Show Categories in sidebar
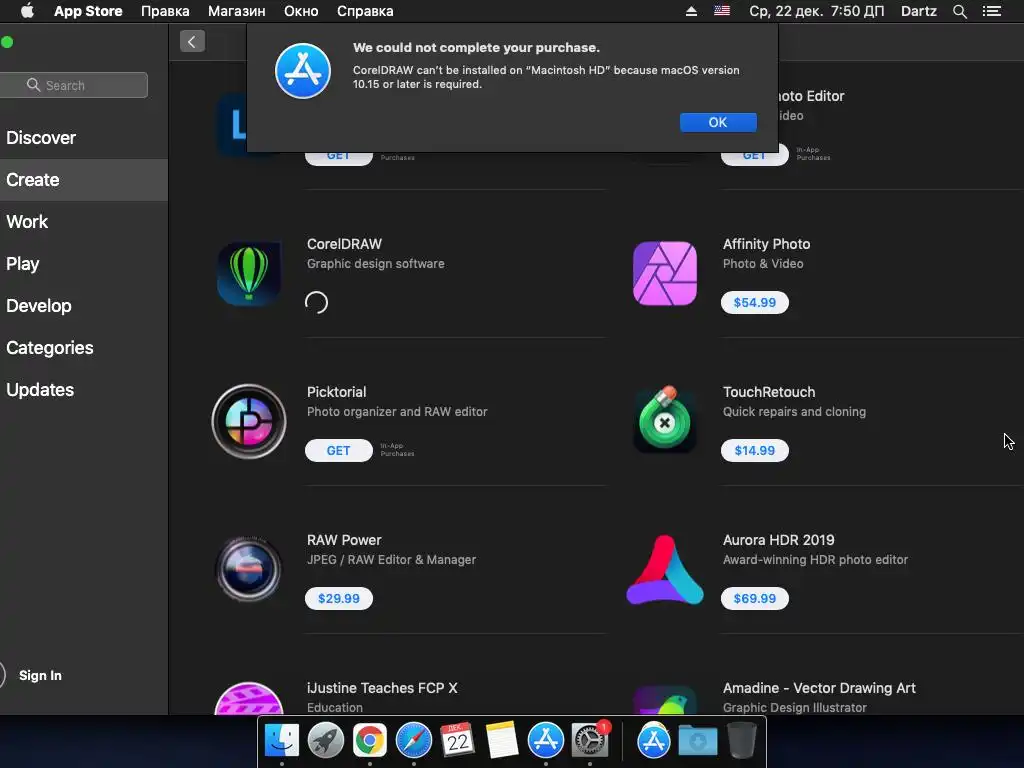The image size is (1024, 768). point(50,347)
